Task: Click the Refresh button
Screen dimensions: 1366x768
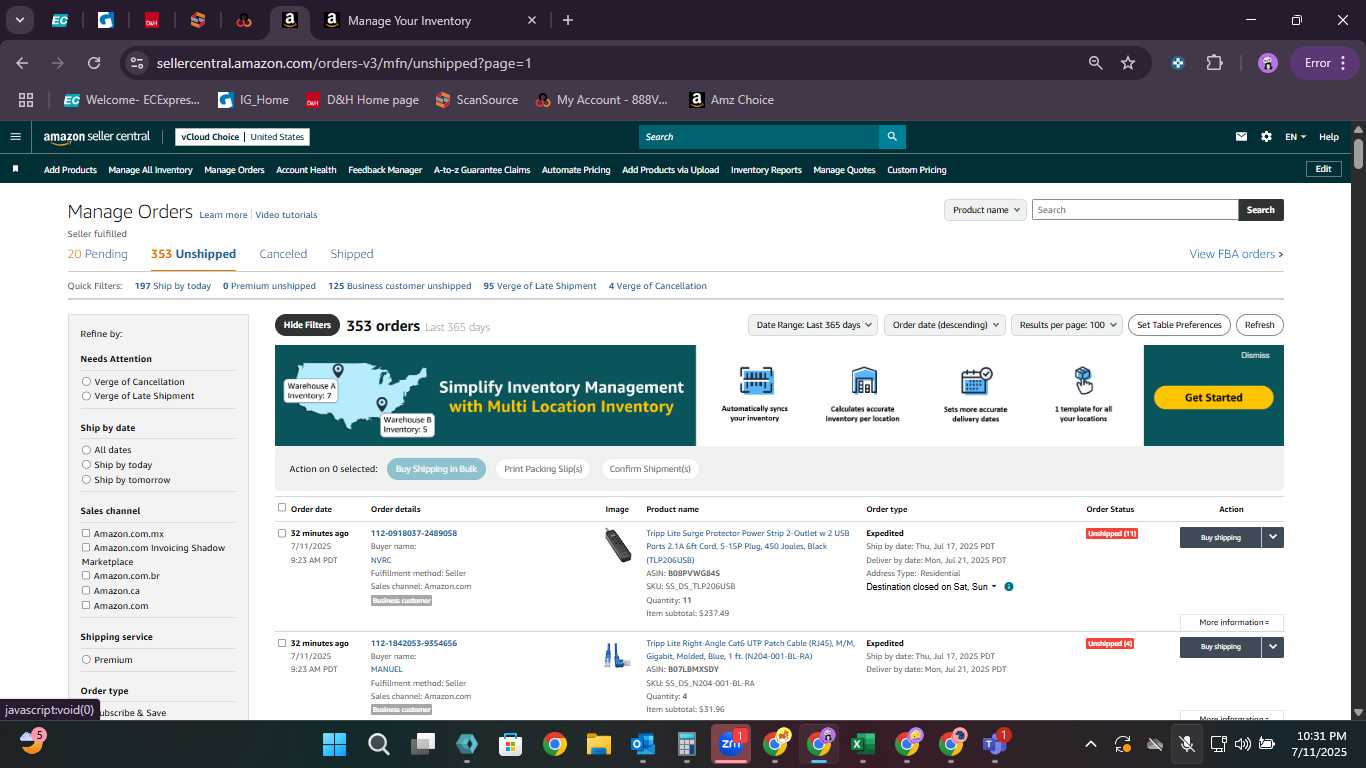Action: [x=1259, y=325]
